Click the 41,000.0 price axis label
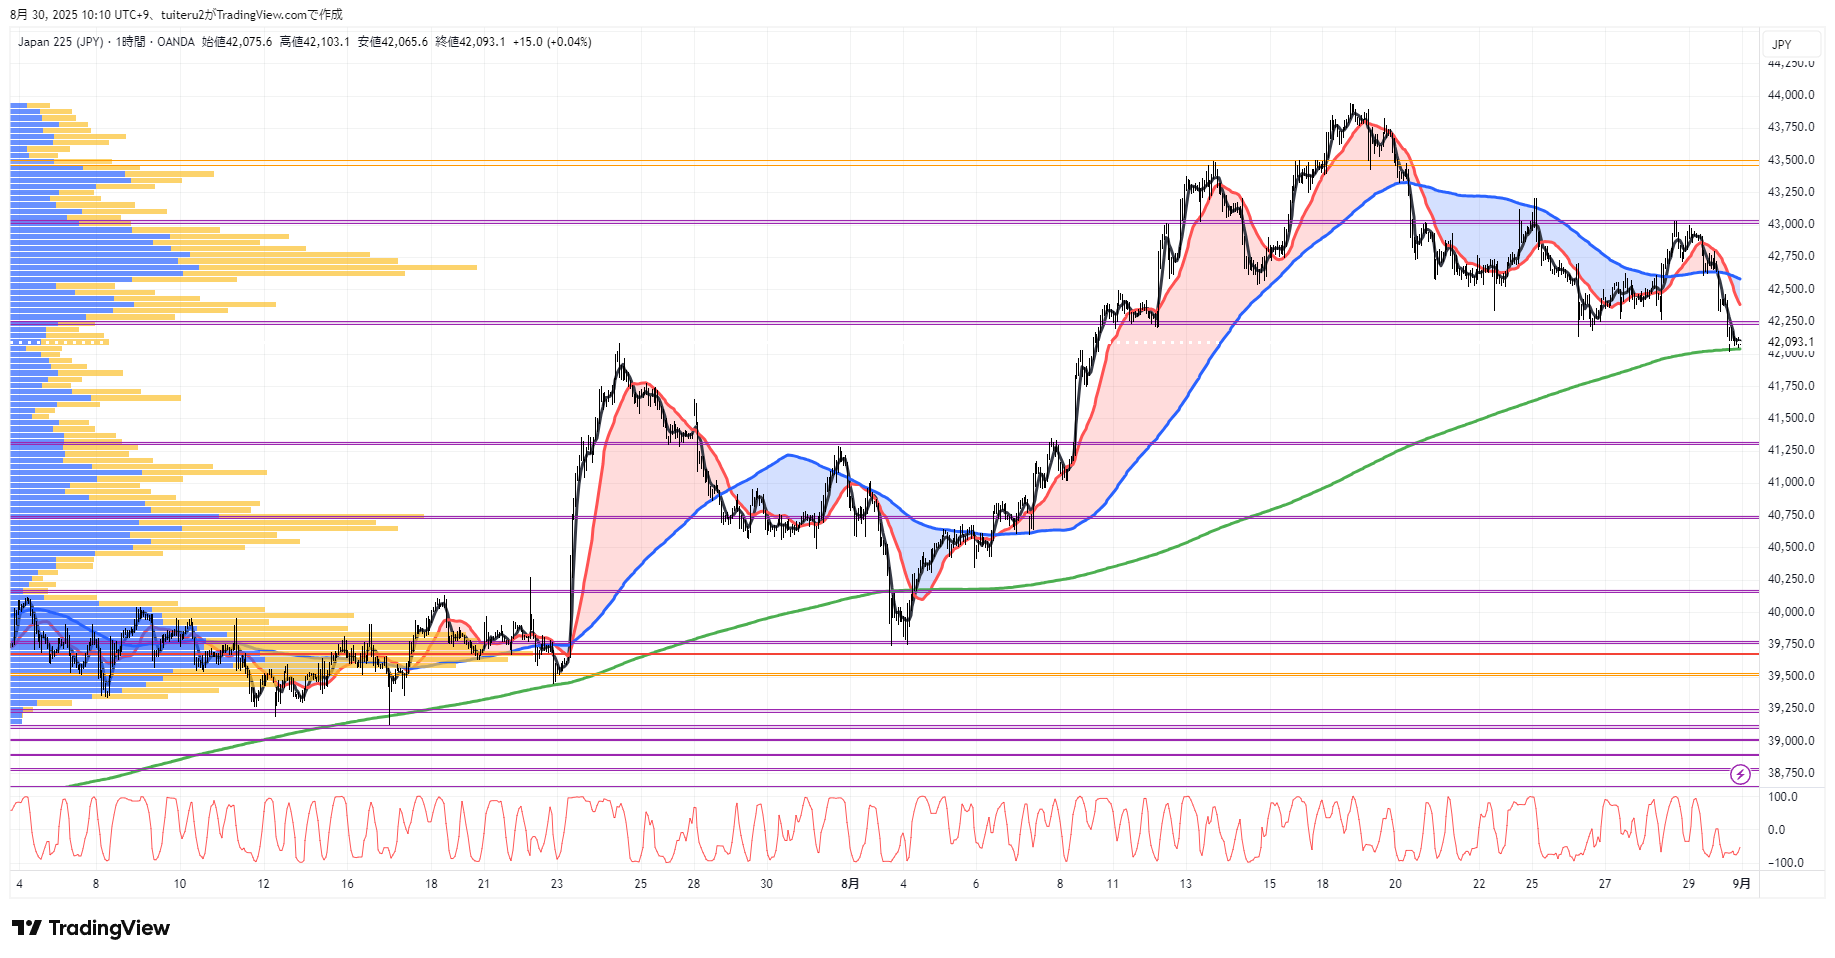The height and width of the screenshot is (958, 1835). 1791,482
